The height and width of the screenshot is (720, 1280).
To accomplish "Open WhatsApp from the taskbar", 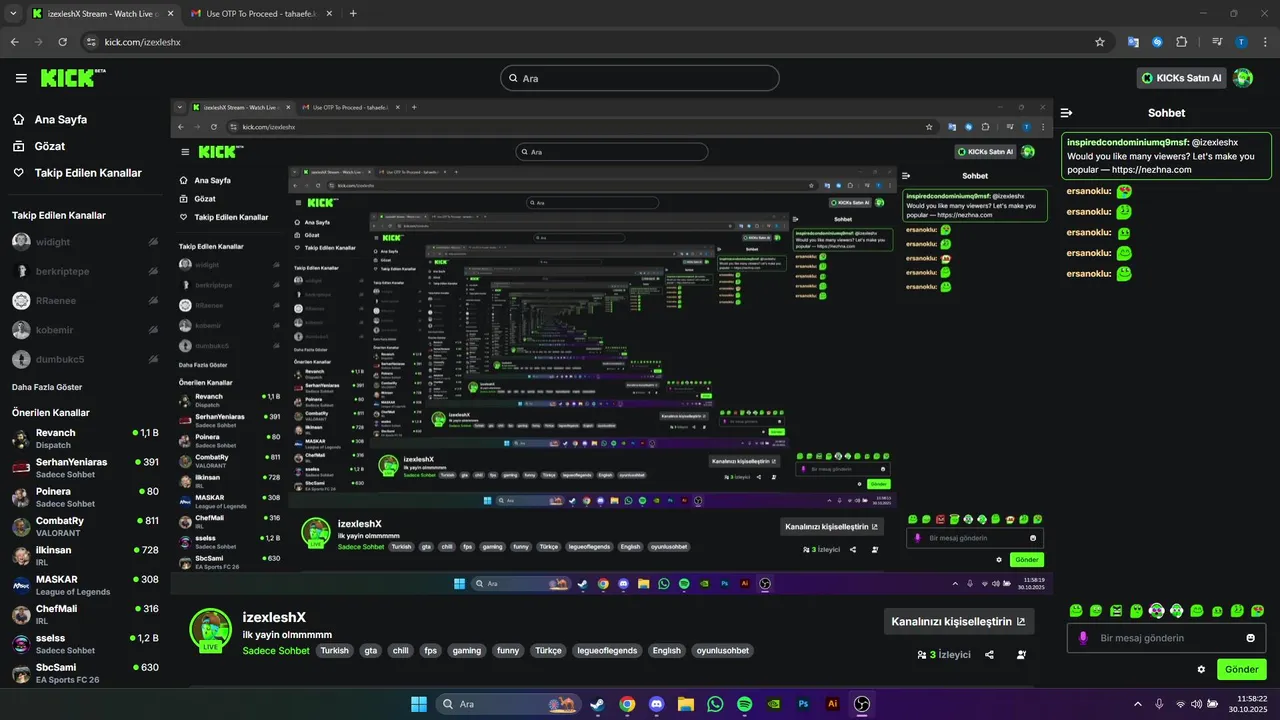I will pos(715,704).
